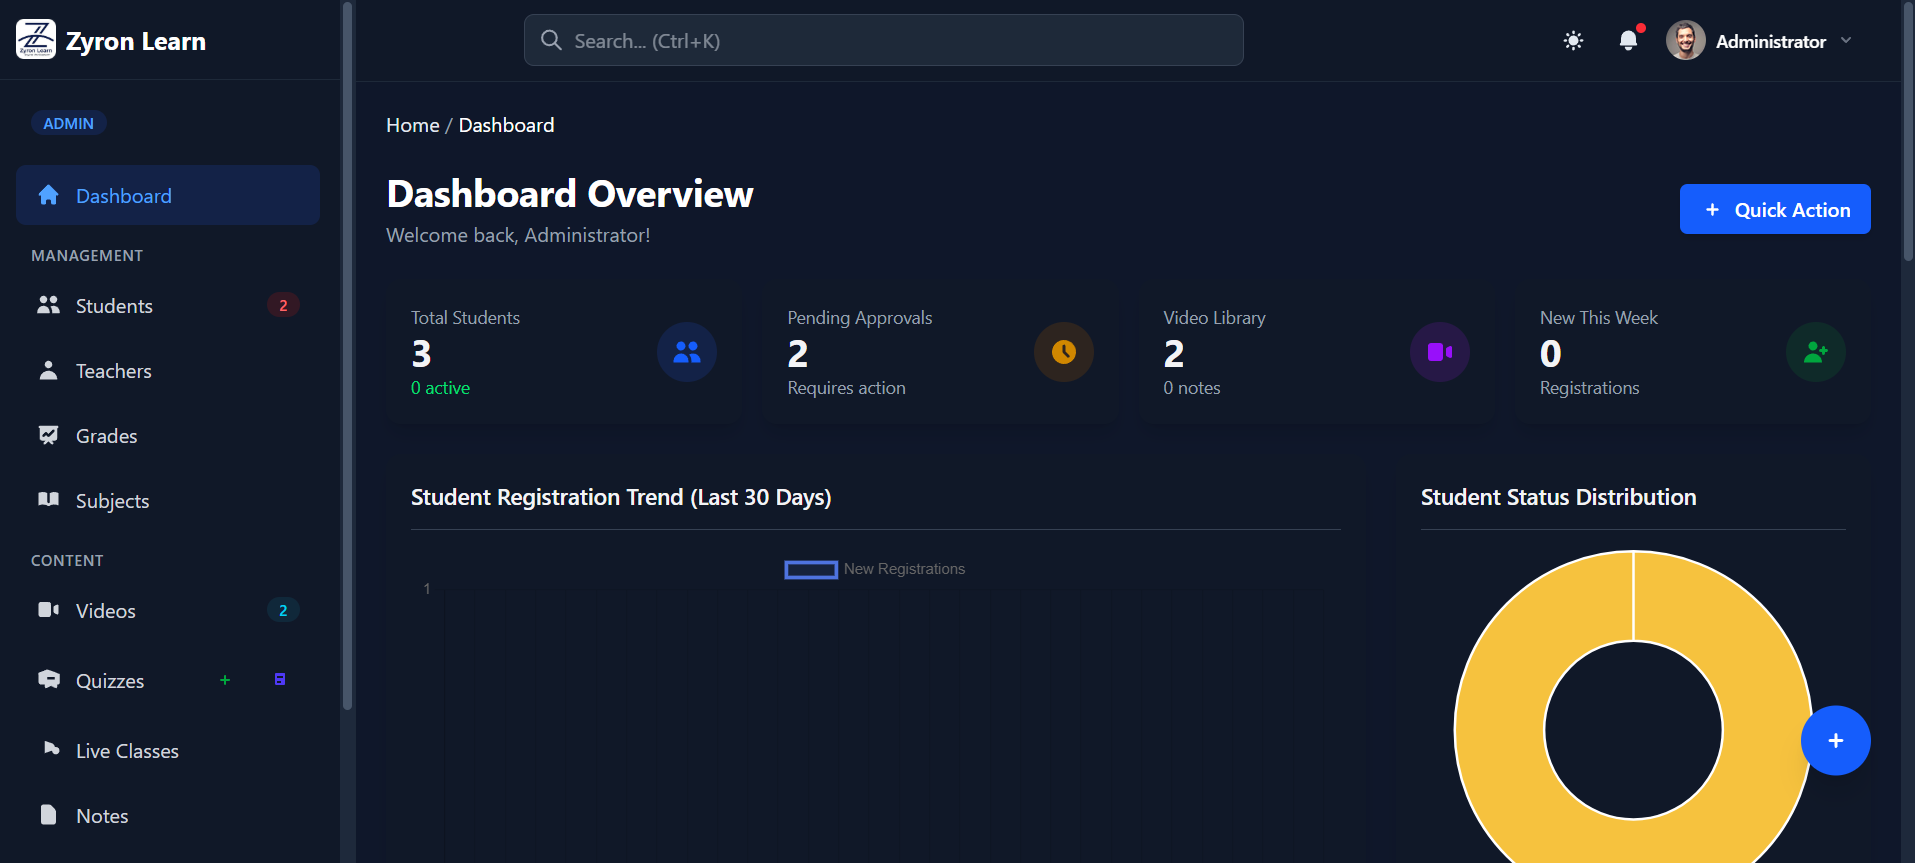
Task: Click the "0 active" text
Action: point(440,388)
